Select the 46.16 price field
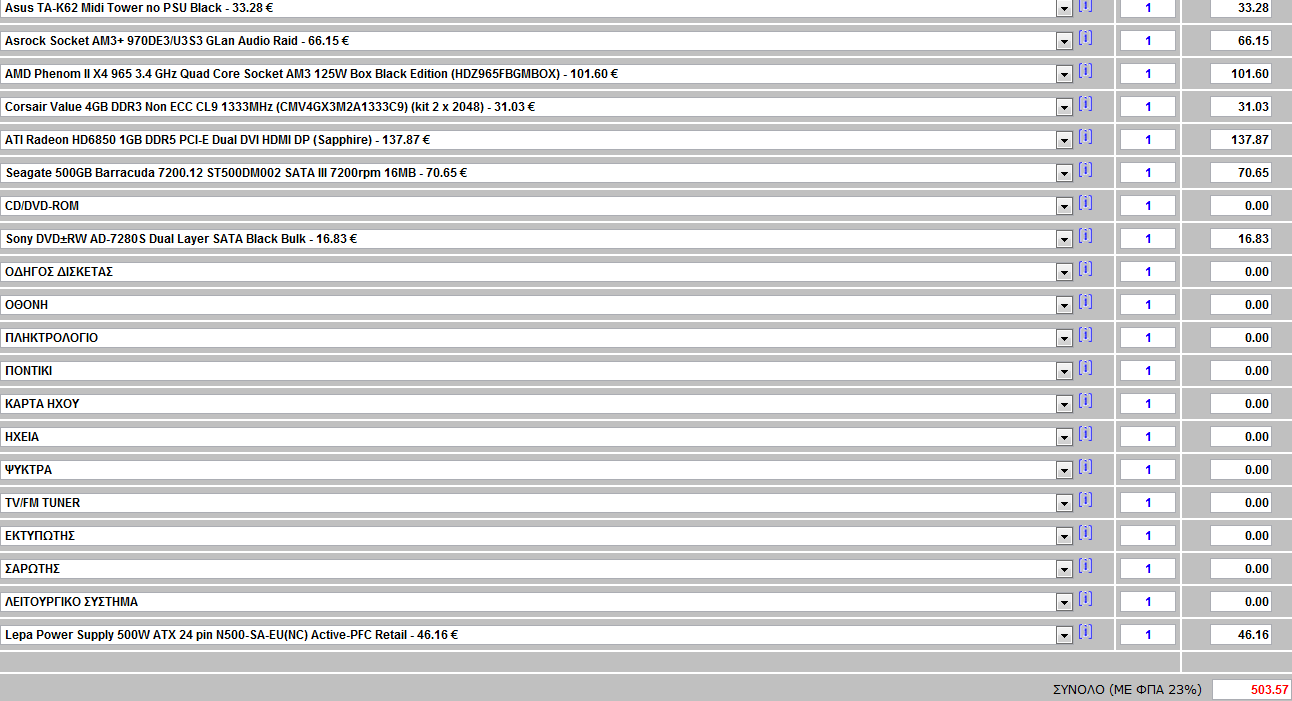The height and width of the screenshot is (701, 1292). (x=1241, y=635)
